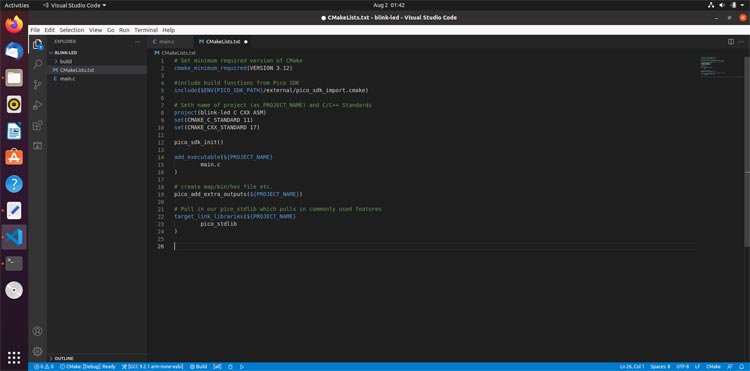
Task: Launch Firefox from the Ubuntu dock
Action: 14,24
